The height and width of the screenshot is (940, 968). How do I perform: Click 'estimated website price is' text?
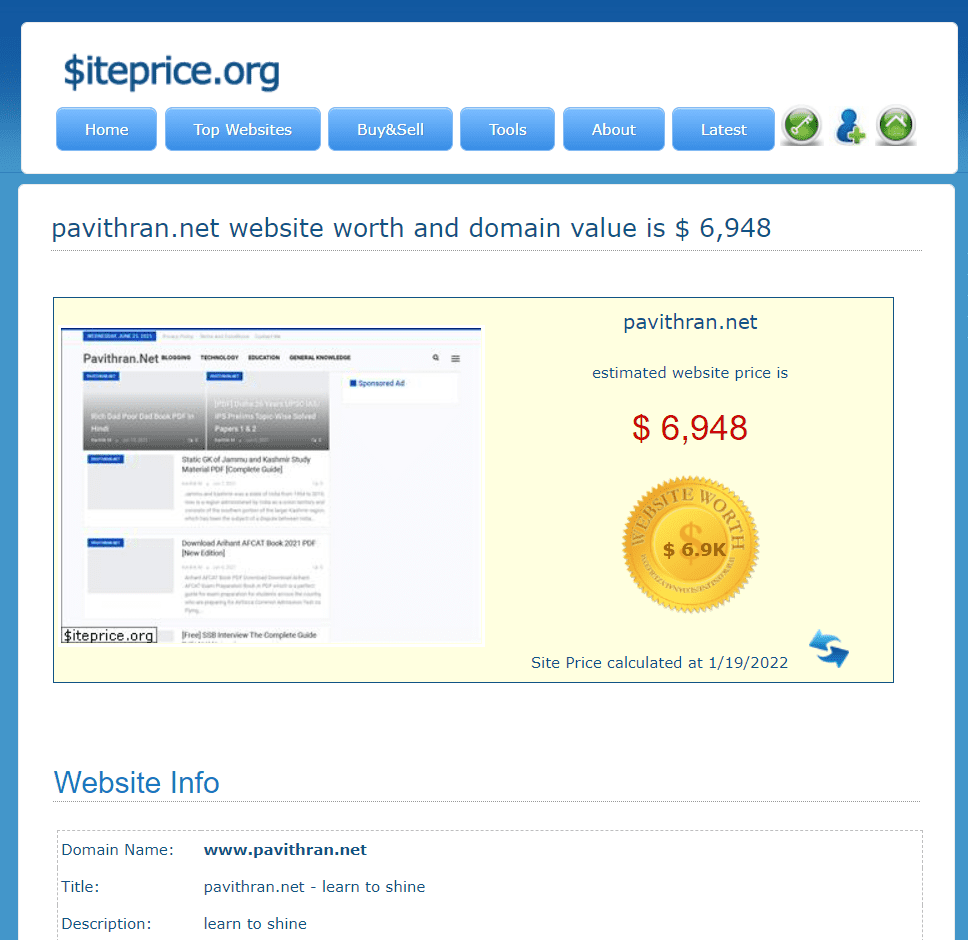tap(690, 373)
